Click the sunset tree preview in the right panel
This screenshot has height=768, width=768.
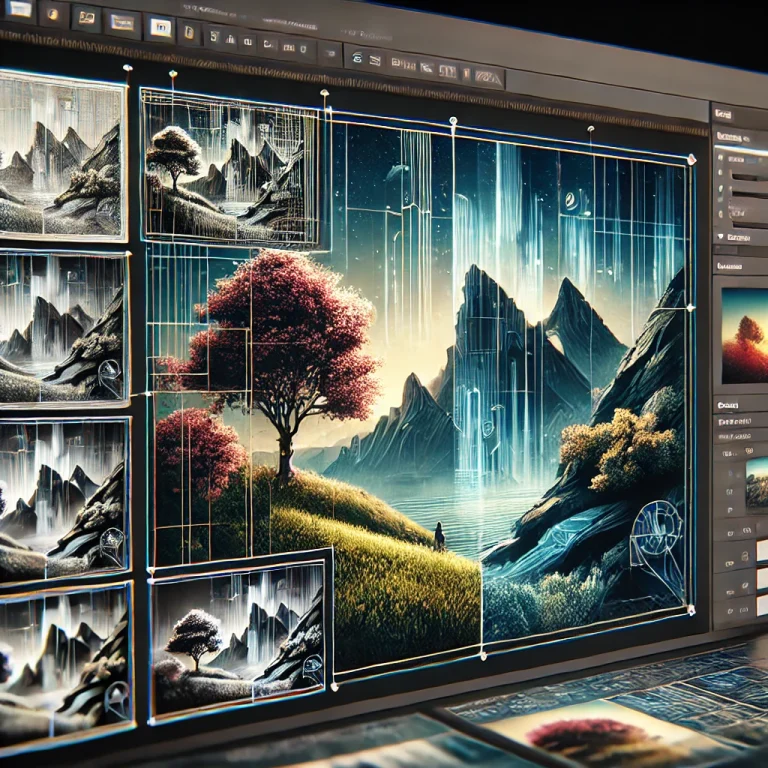coord(744,338)
